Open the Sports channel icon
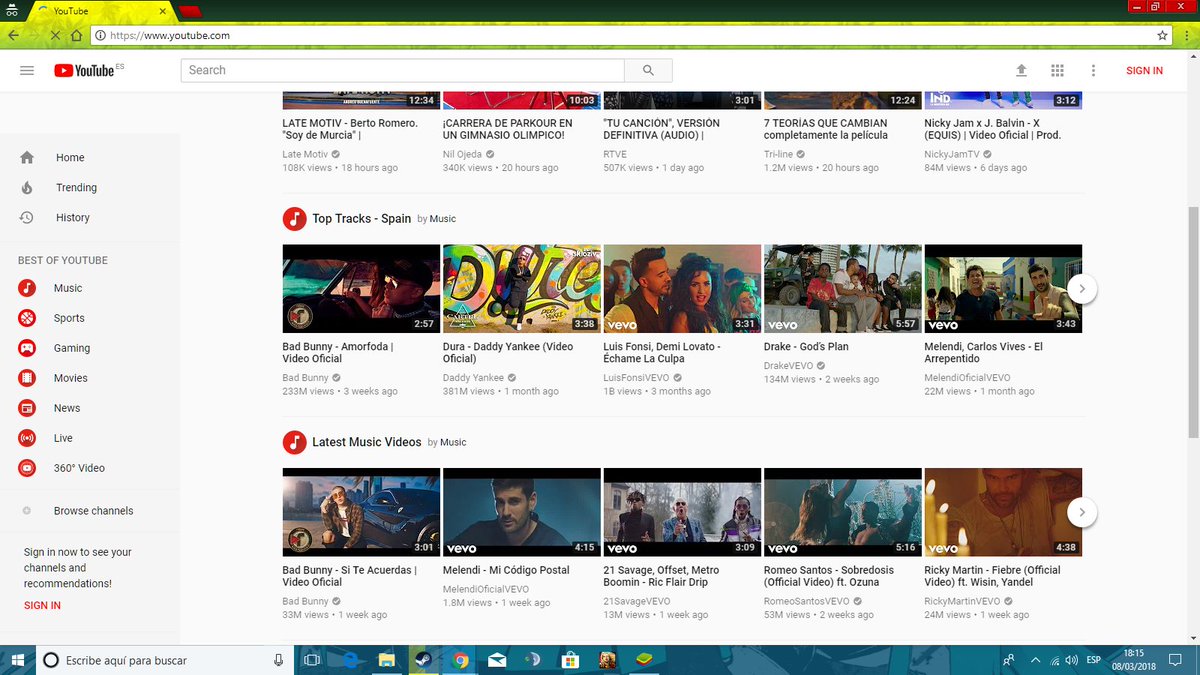Viewport: 1200px width, 675px height. point(27,318)
